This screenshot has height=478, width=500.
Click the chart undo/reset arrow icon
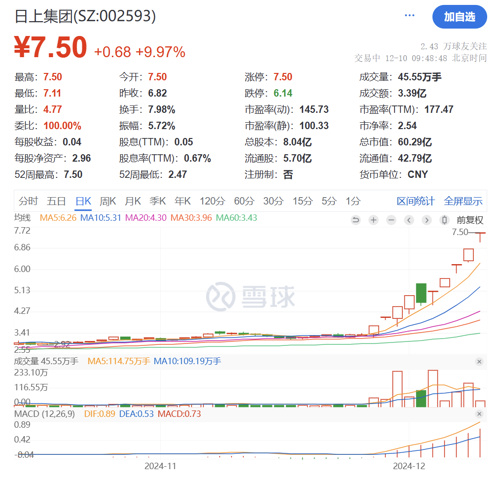point(356,220)
